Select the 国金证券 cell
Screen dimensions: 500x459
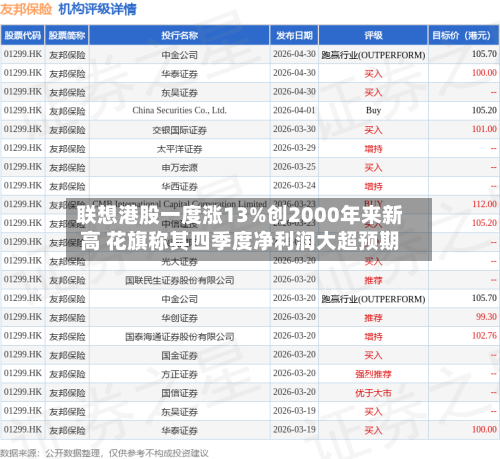179,355
